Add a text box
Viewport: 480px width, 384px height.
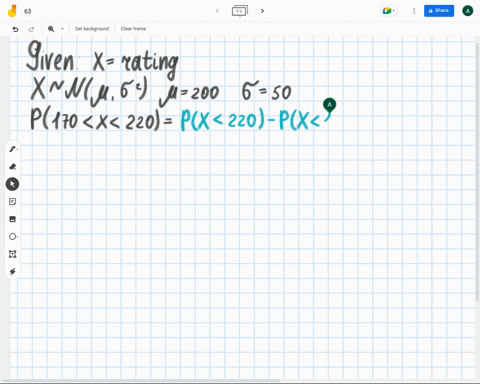tap(12, 254)
